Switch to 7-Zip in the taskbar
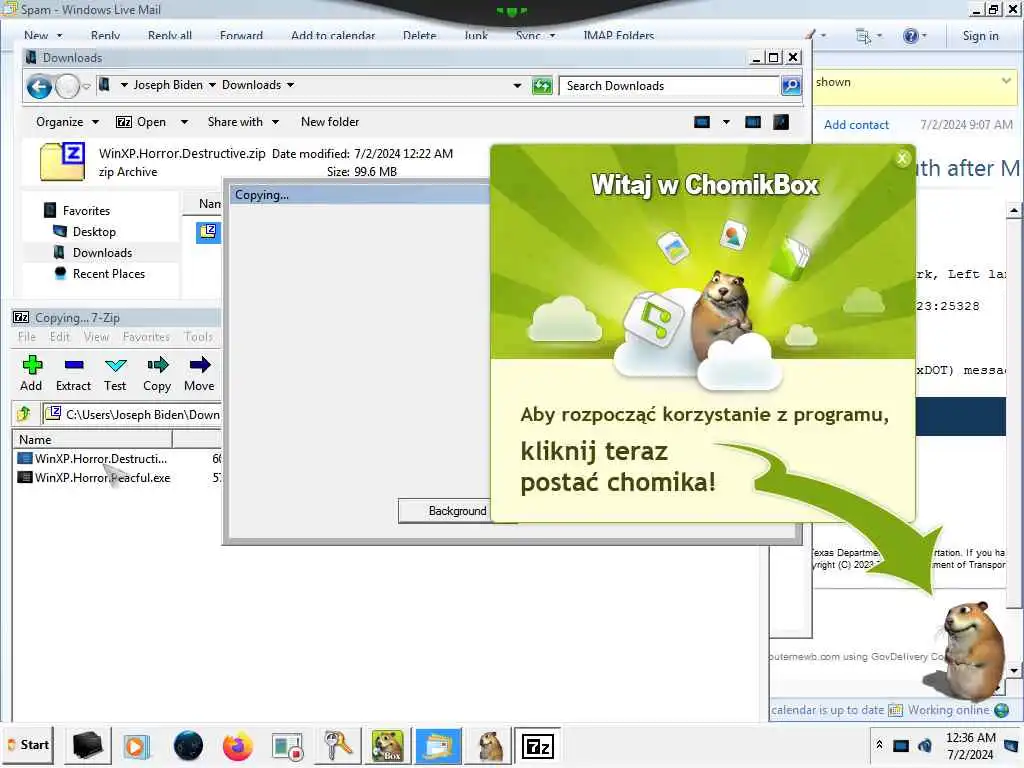 click(x=537, y=746)
